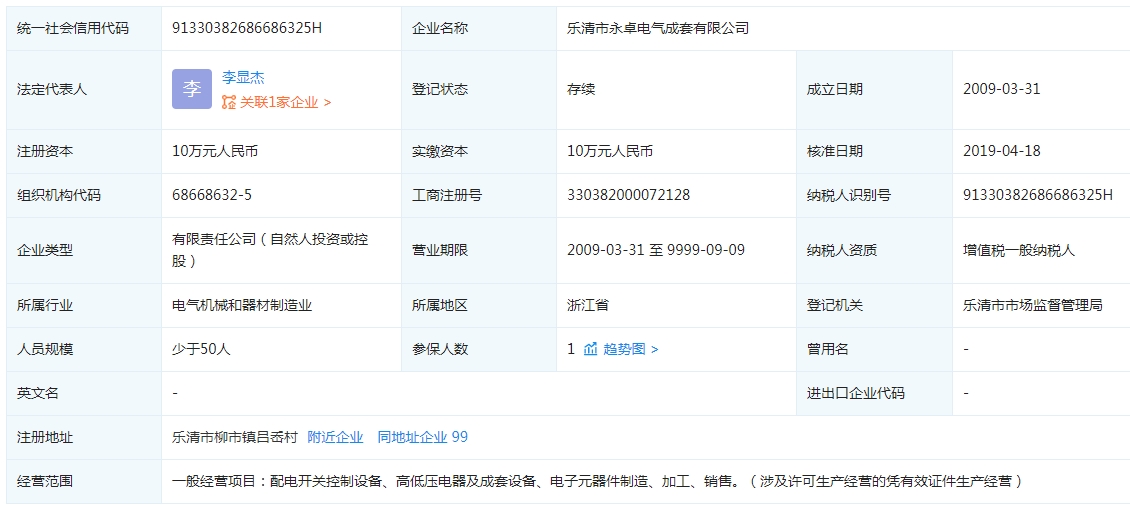Click the 工商注册号 value 330382000072128

coord(628,195)
